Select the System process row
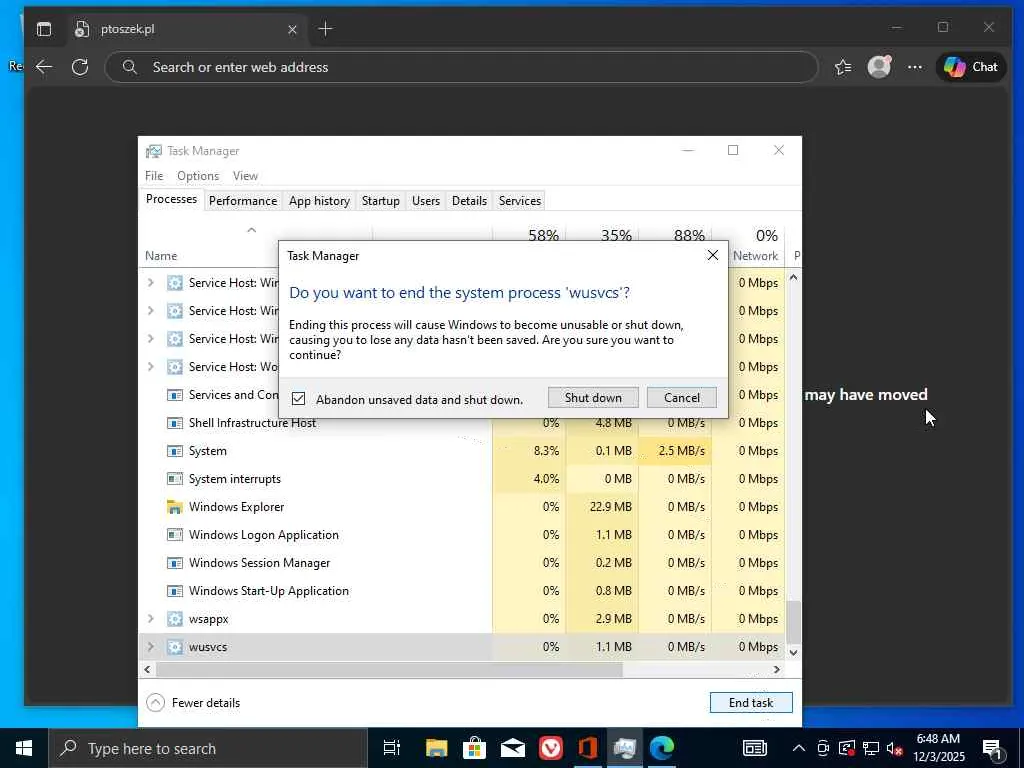 [x=462, y=451]
